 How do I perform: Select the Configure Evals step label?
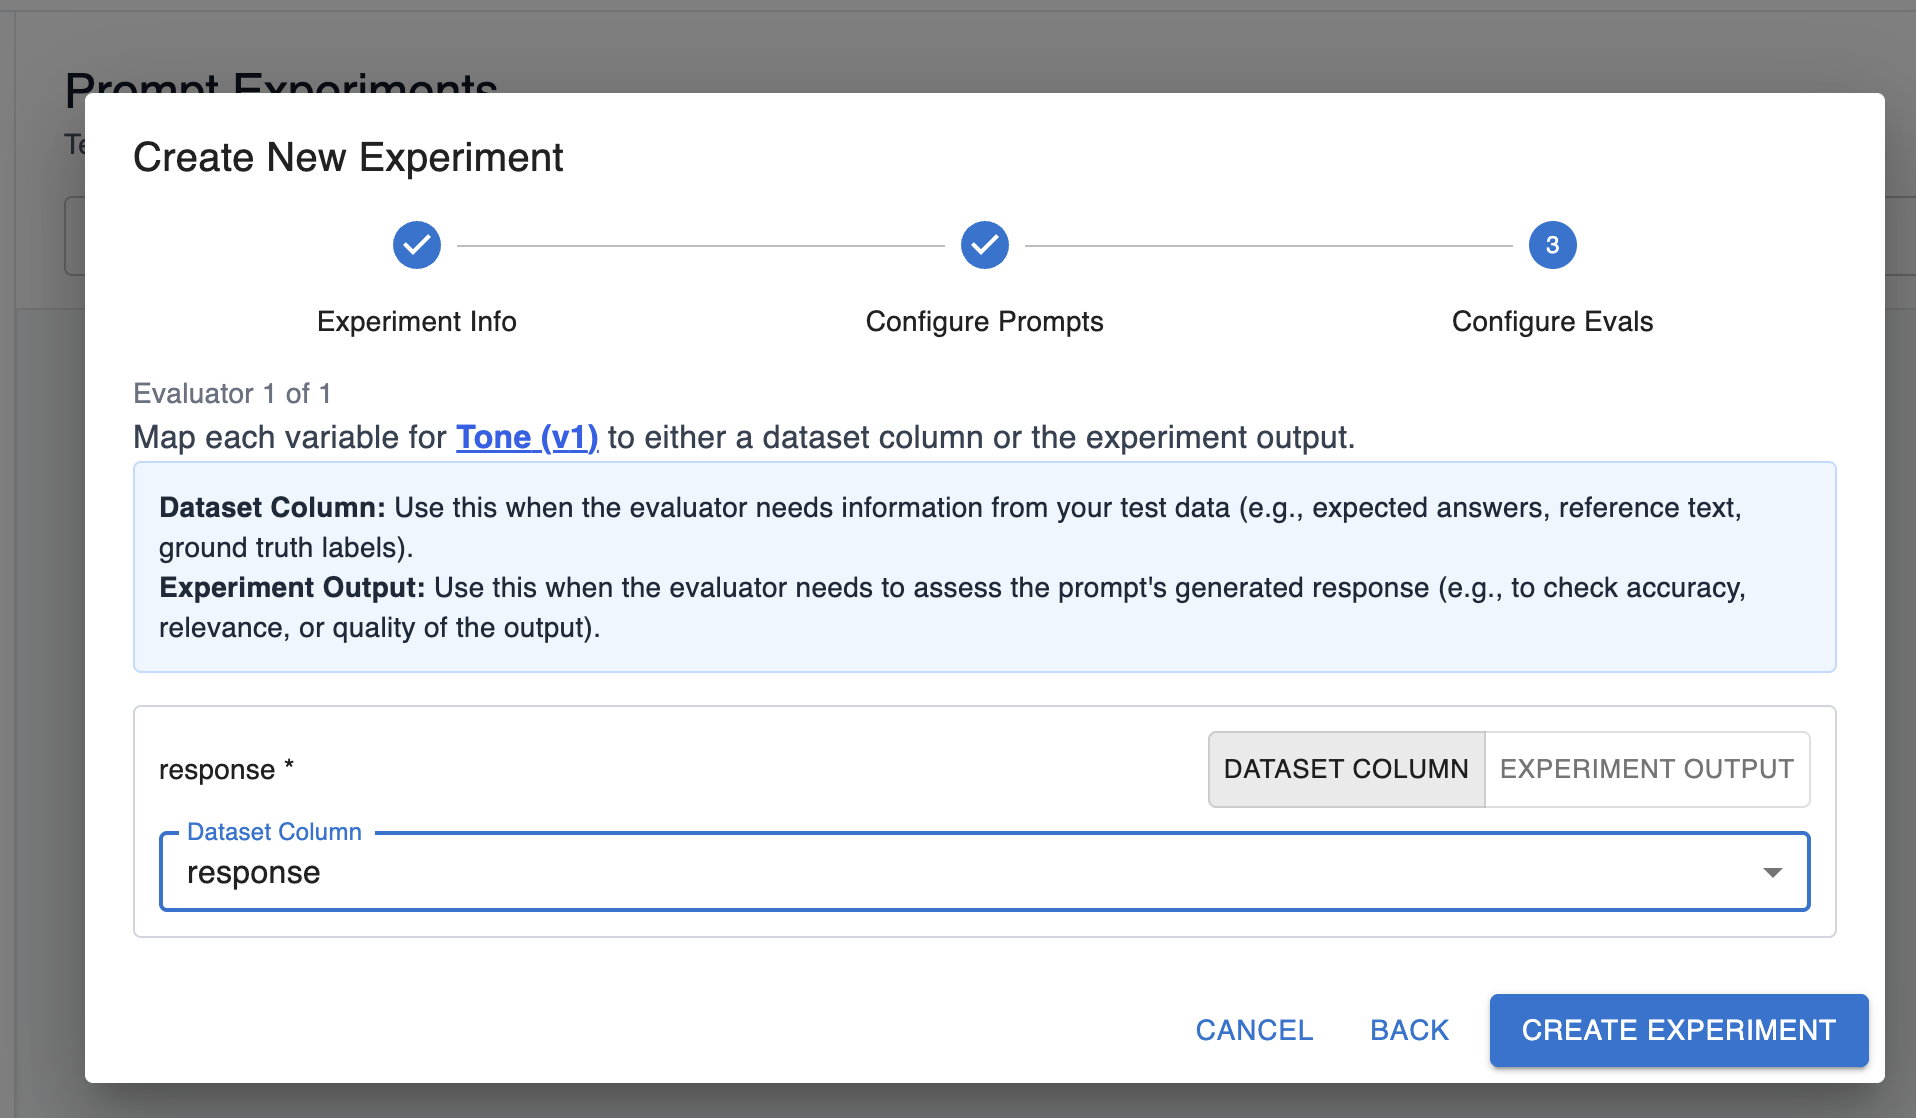point(1552,322)
